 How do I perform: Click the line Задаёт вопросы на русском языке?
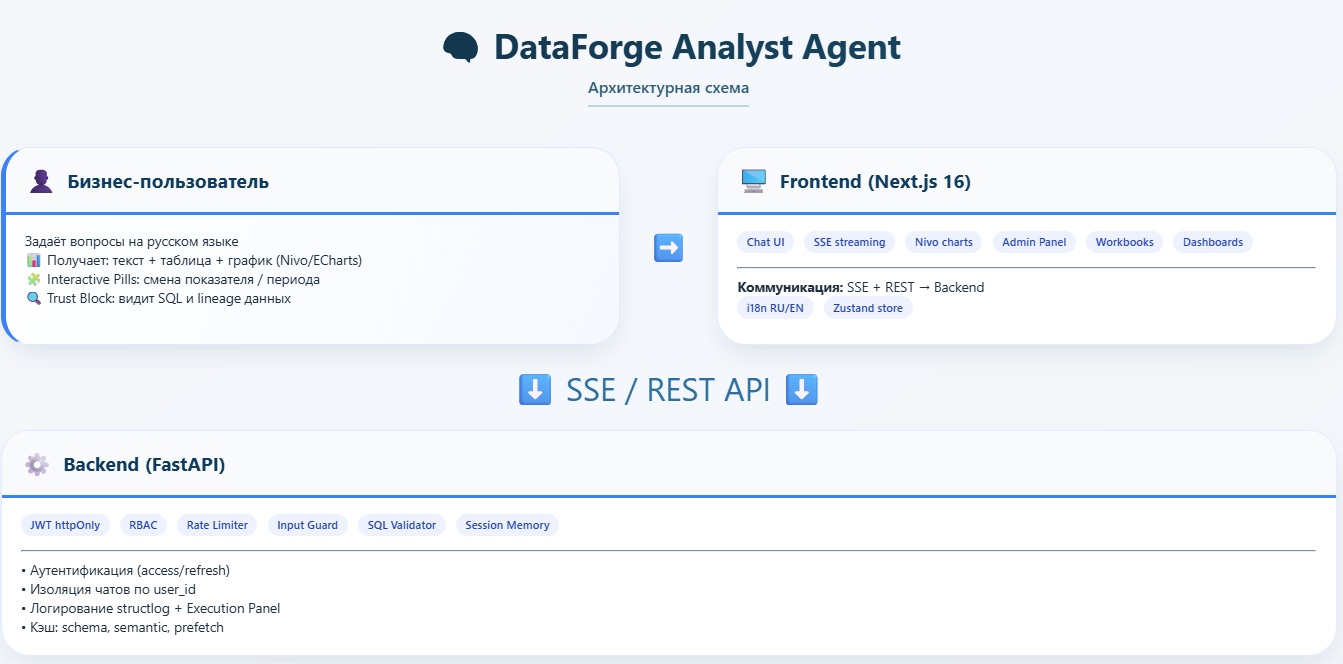click(x=132, y=241)
